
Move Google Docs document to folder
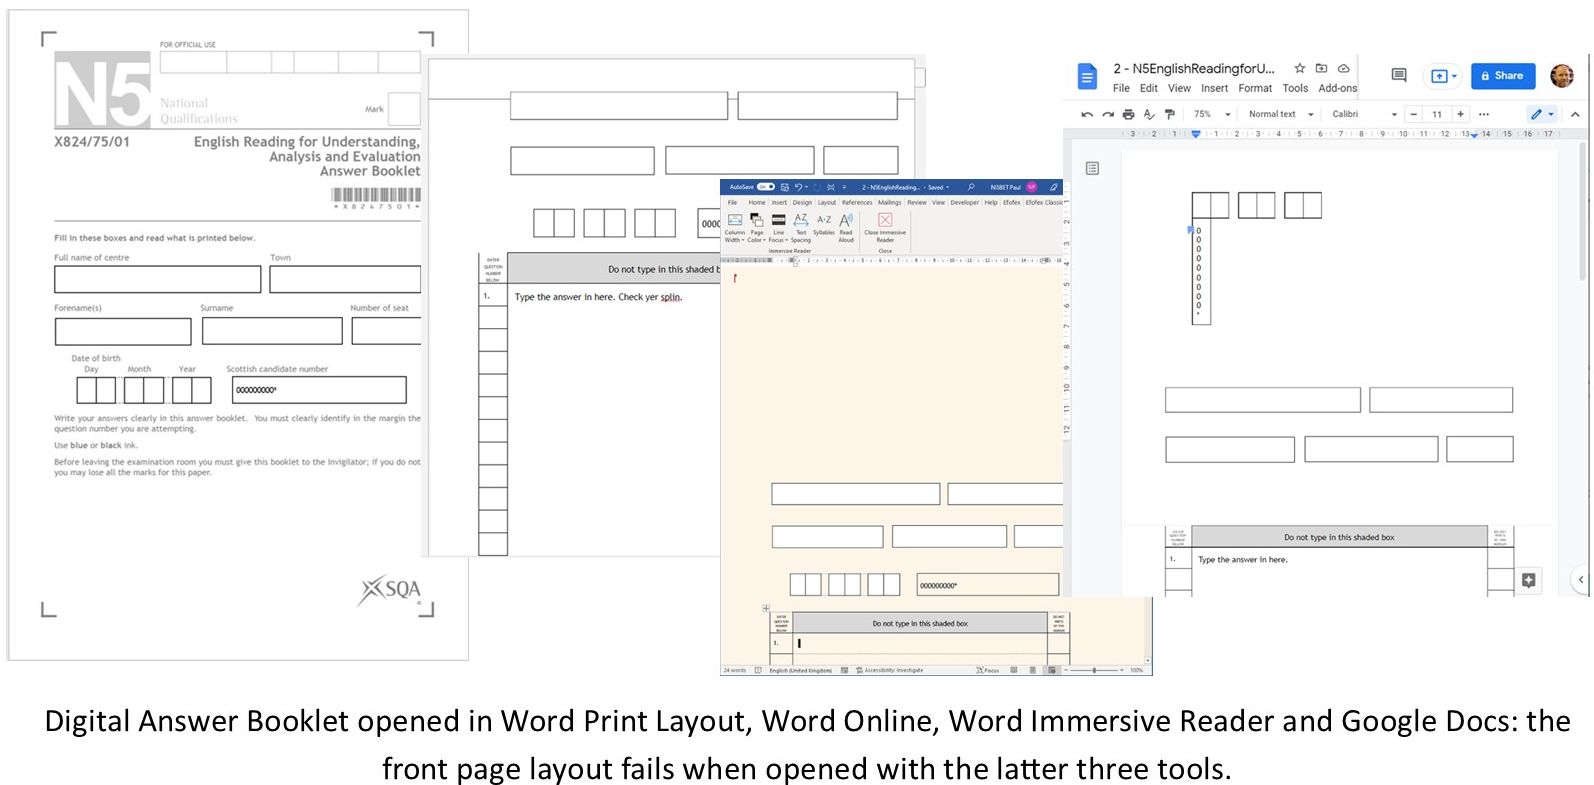pos(1321,68)
